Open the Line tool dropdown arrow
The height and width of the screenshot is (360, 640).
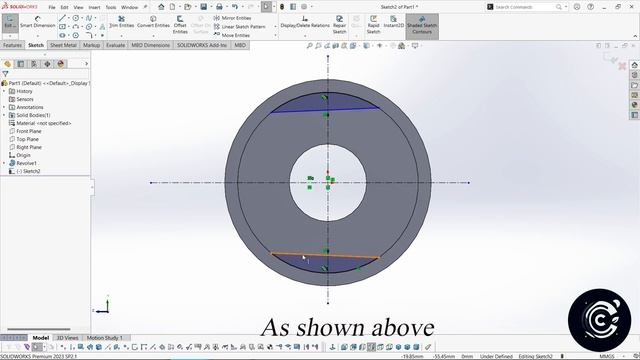68,18
